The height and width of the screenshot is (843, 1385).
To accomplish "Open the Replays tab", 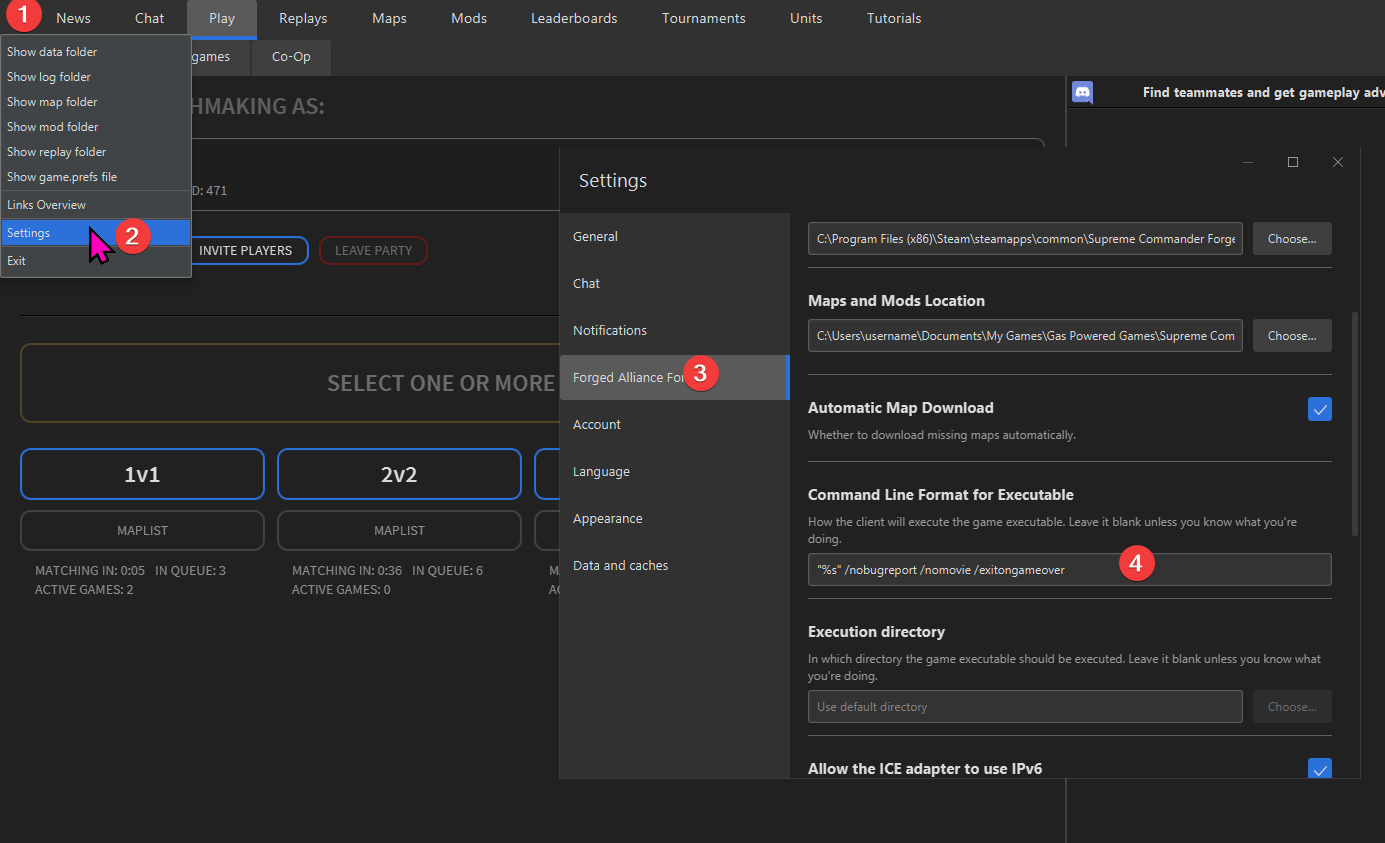I will pyautogui.click(x=303, y=18).
